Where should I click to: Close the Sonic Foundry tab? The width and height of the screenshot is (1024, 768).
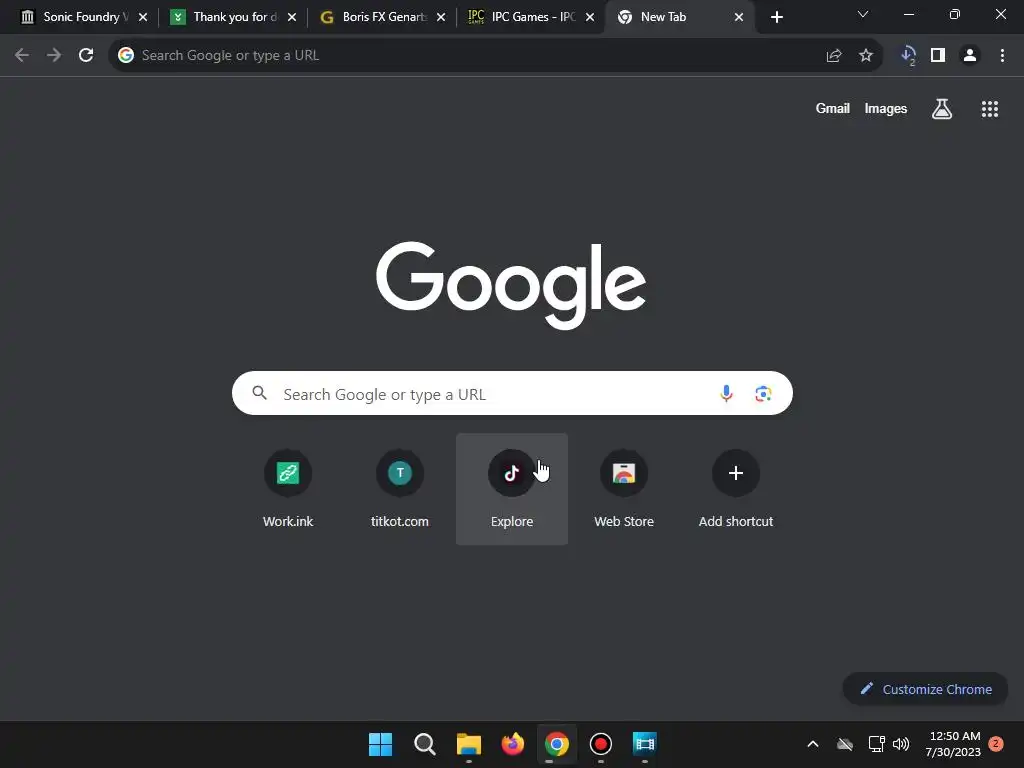tap(143, 18)
